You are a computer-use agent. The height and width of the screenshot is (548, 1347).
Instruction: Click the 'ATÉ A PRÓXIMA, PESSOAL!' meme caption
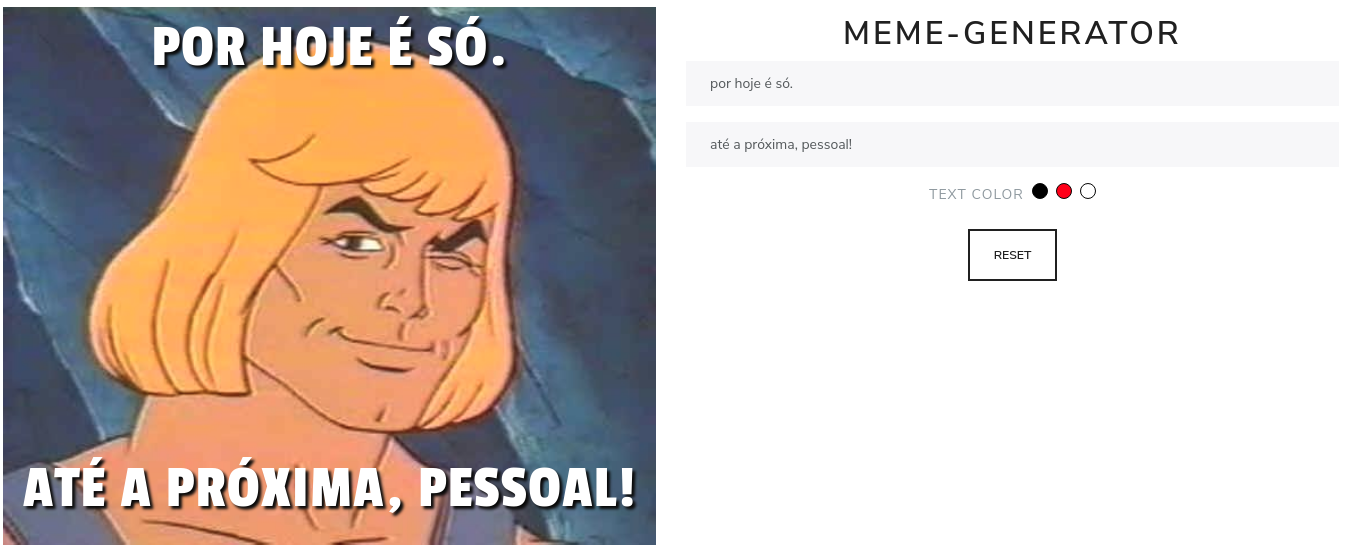coord(329,489)
